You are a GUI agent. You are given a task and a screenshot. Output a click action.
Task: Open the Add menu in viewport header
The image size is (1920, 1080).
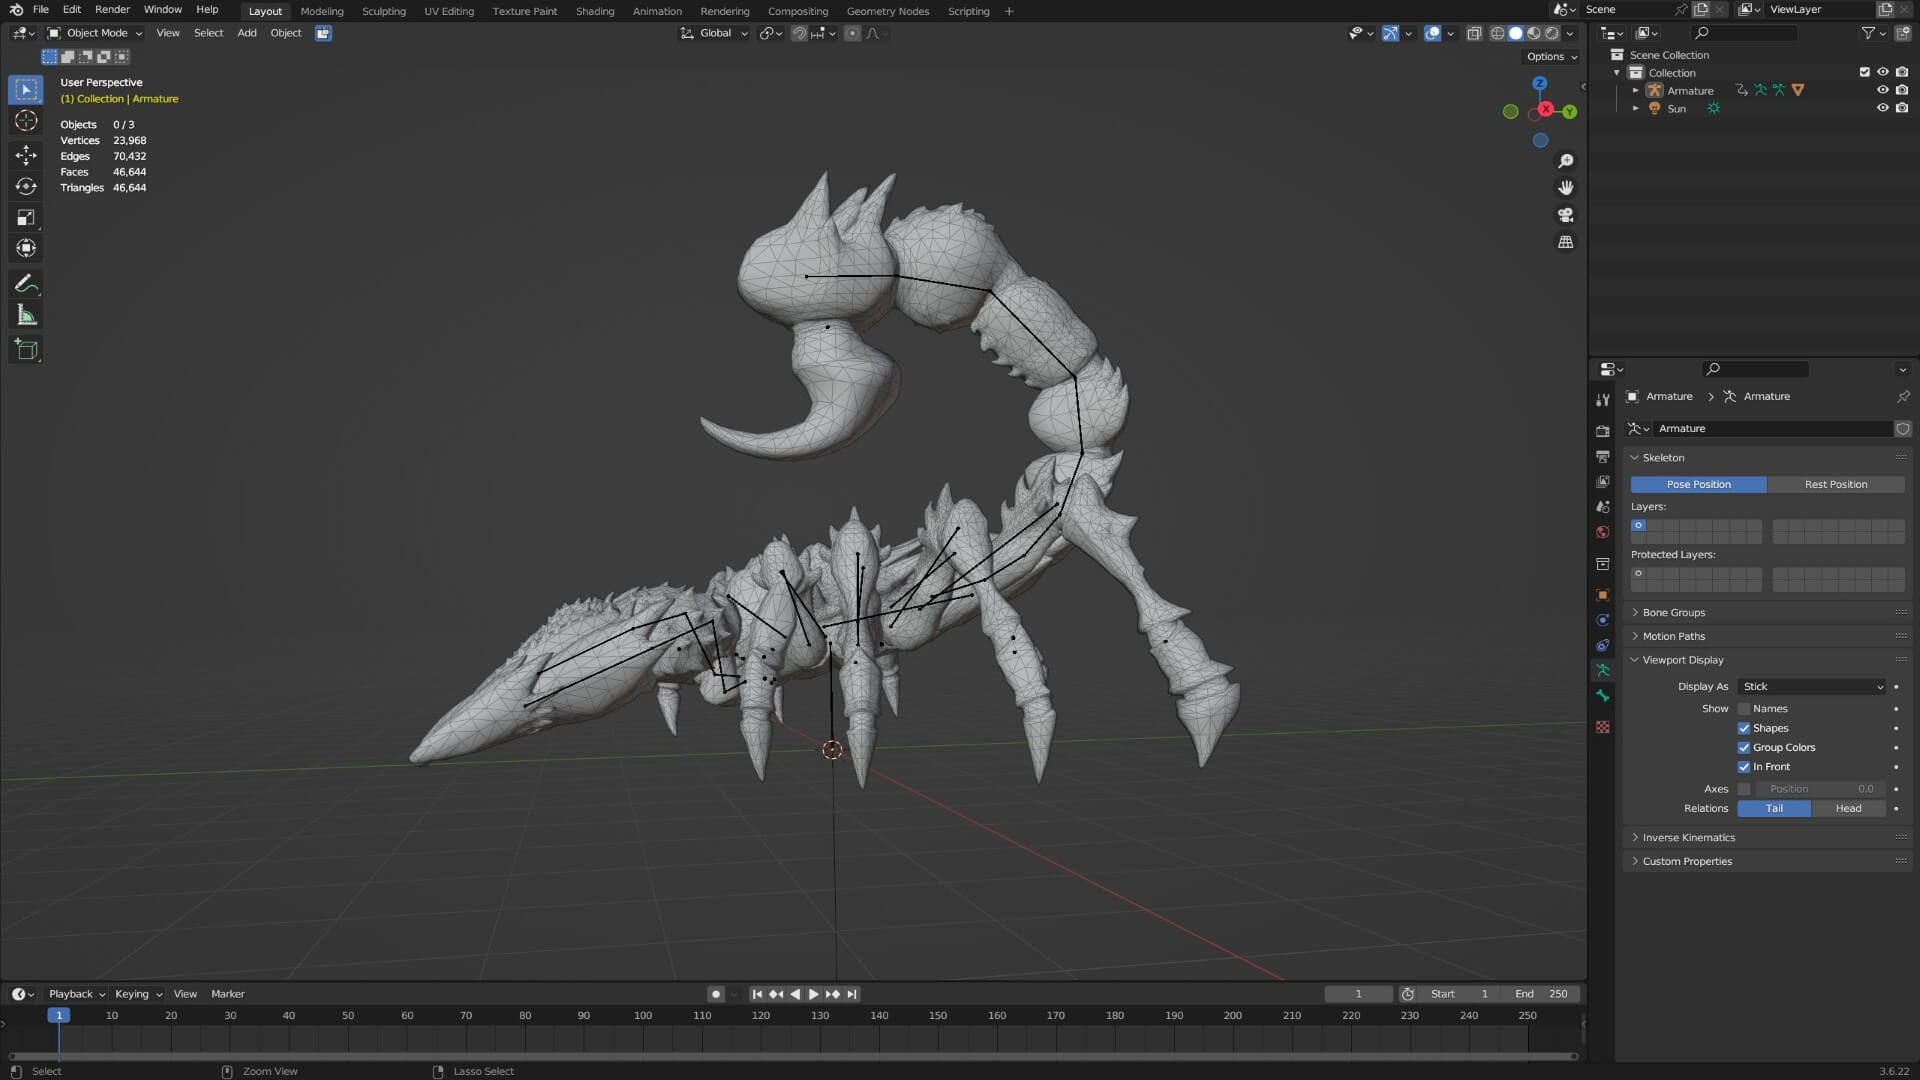[246, 33]
